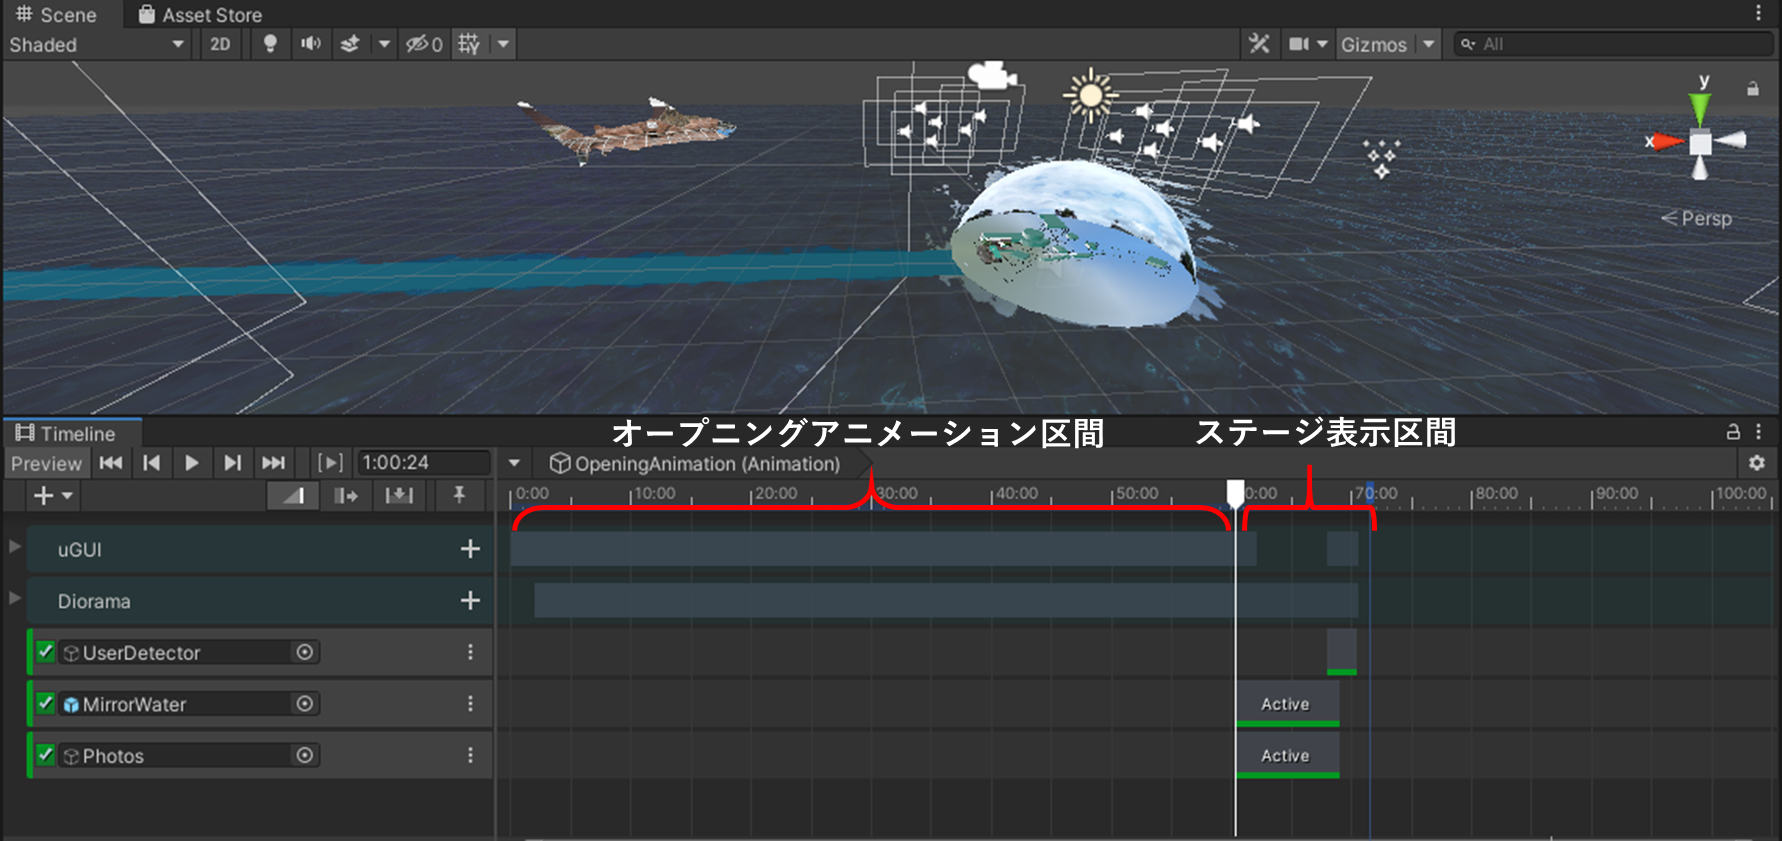Open scene camera dropdown arrow
Image resolution: width=1782 pixels, height=841 pixels.
[1322, 44]
